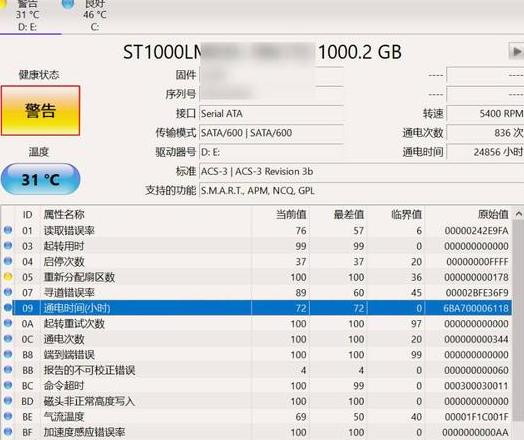Select the 04 启停次数 attribute row

pyautogui.click(x=257, y=262)
